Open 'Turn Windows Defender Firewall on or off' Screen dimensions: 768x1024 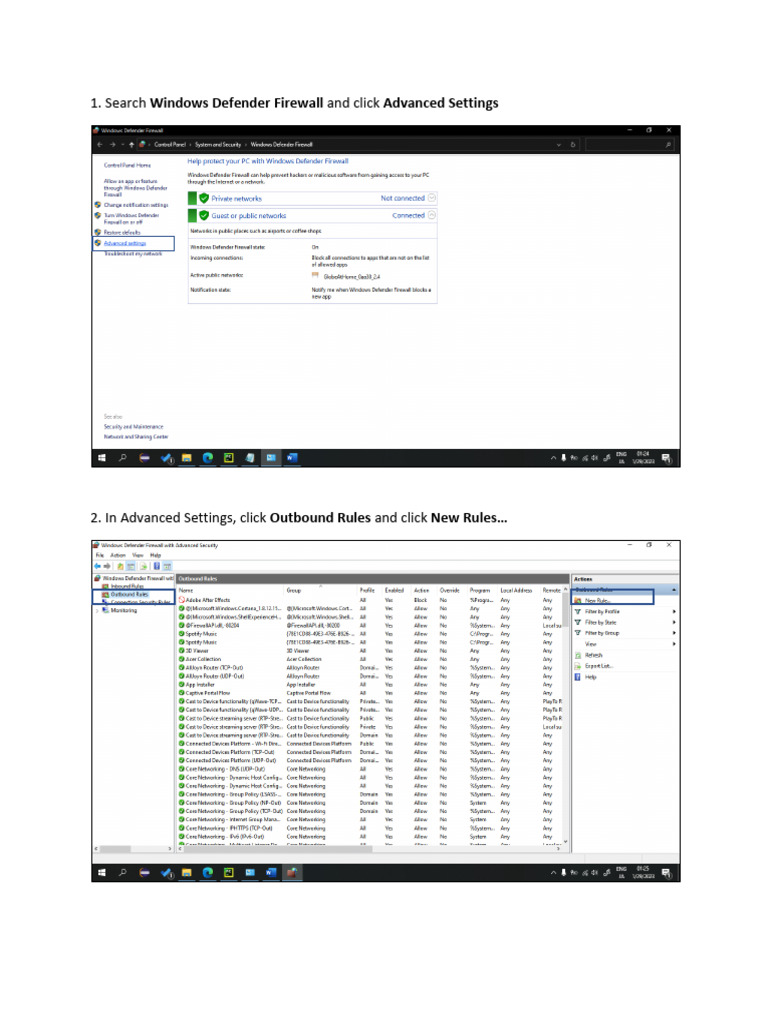tap(131, 219)
